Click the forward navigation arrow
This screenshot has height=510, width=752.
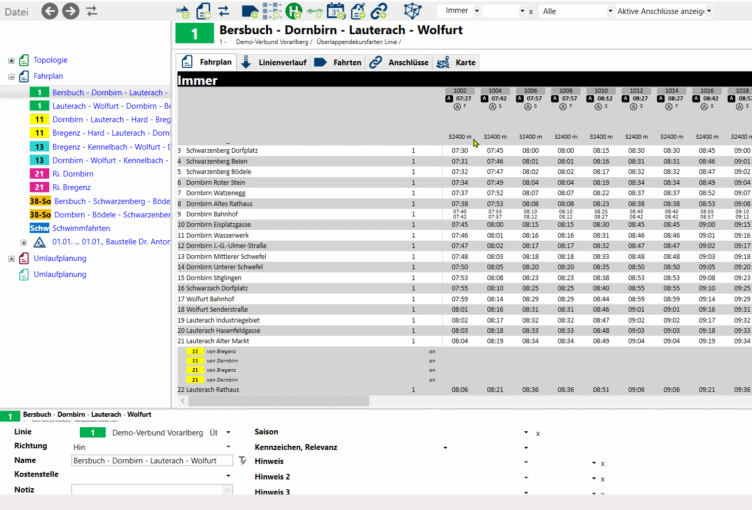point(70,11)
